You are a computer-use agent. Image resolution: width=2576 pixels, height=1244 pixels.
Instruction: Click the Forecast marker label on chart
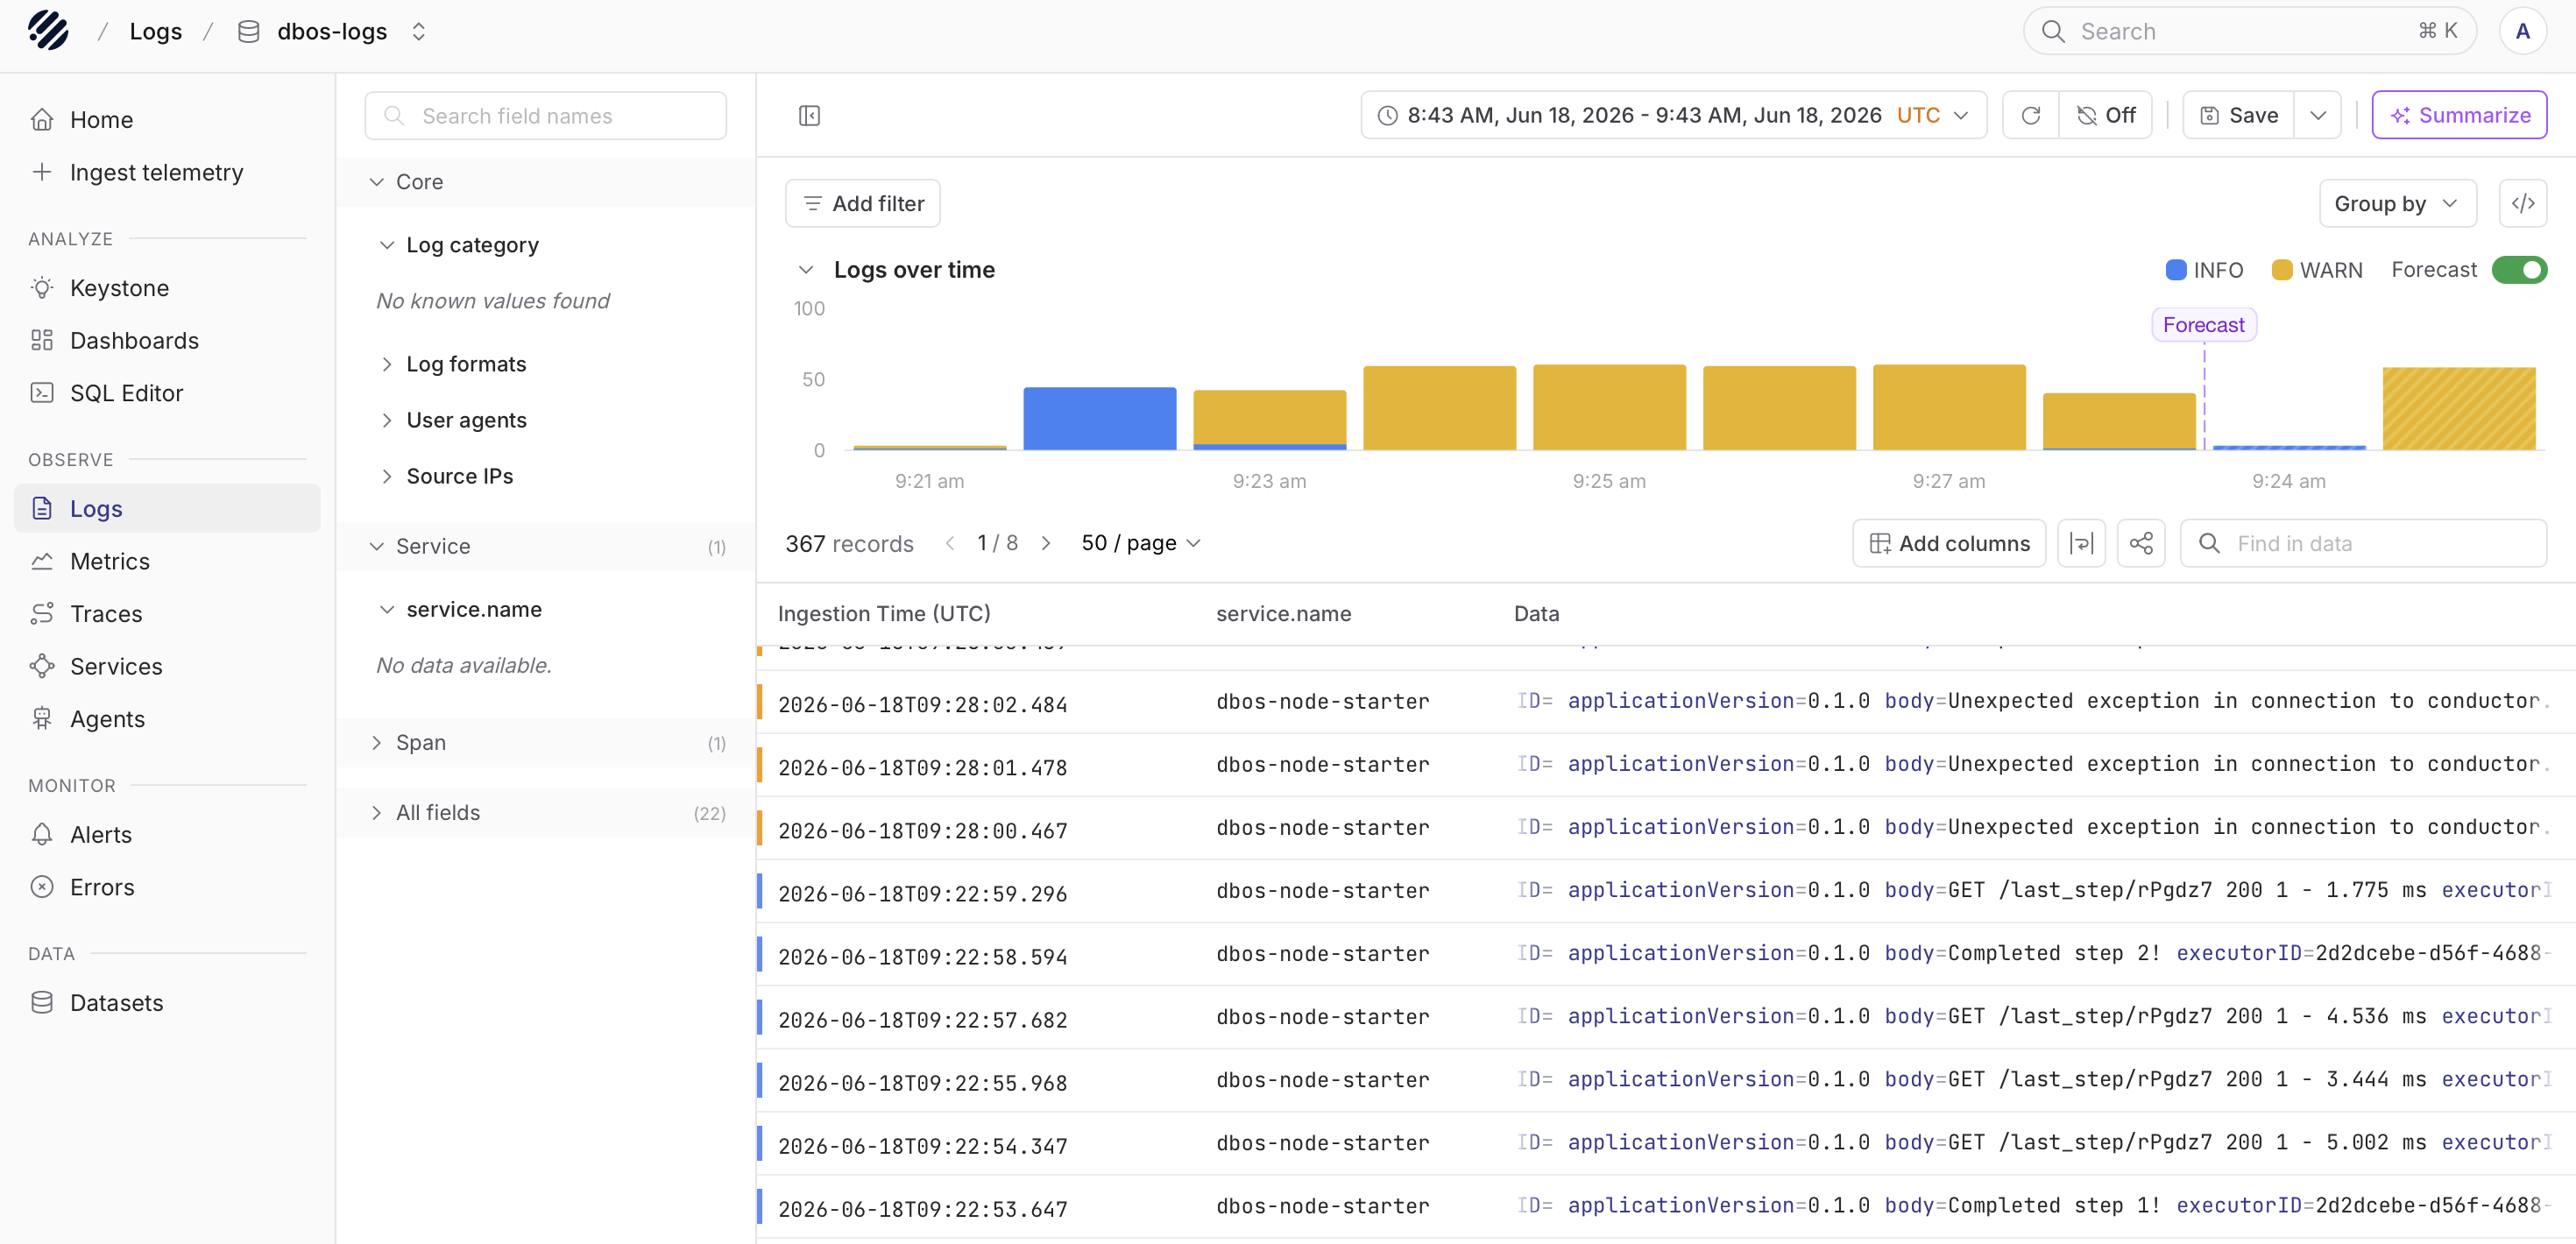point(2203,325)
